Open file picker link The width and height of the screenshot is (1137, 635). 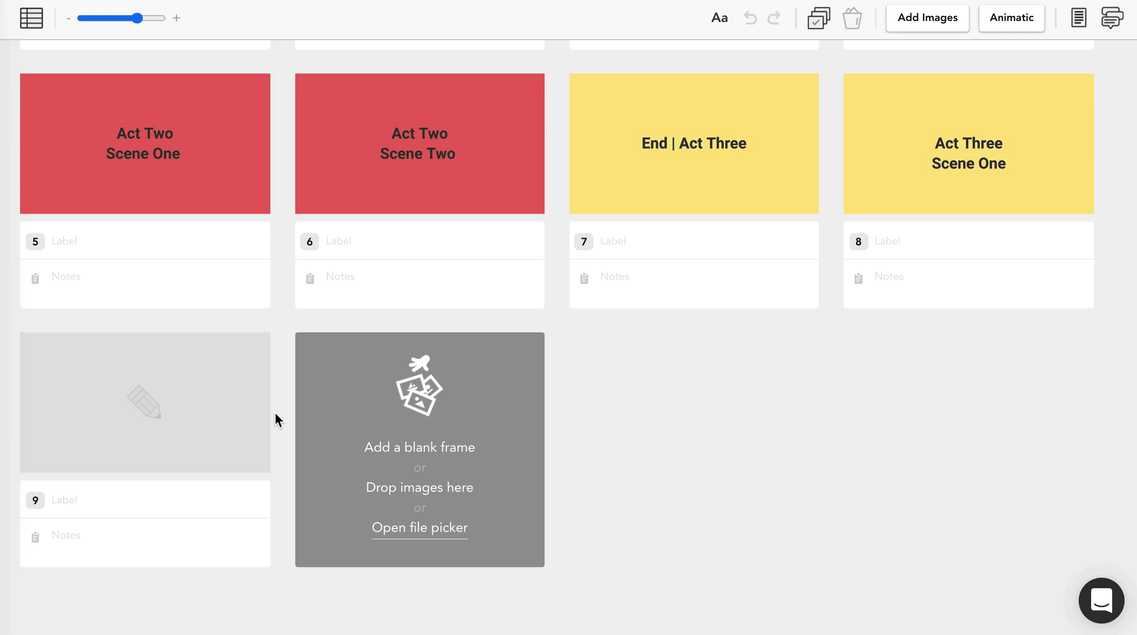point(420,528)
